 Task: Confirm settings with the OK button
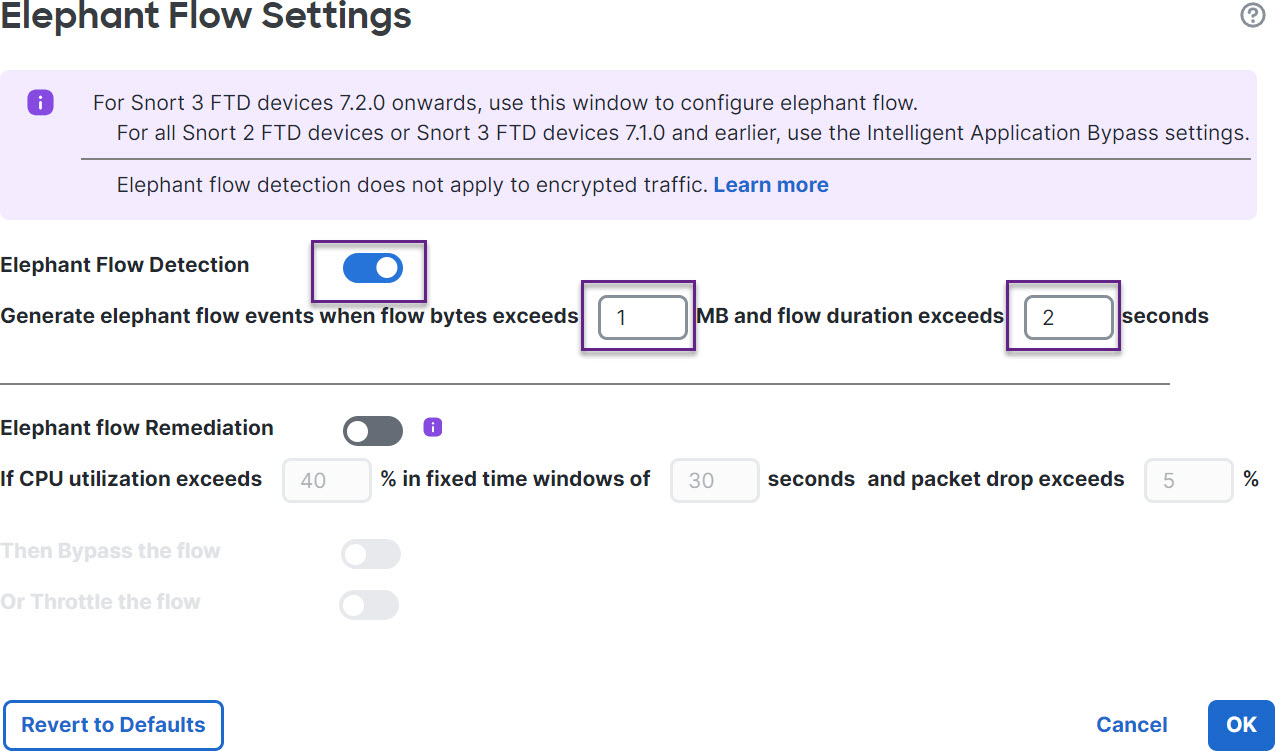(1241, 725)
